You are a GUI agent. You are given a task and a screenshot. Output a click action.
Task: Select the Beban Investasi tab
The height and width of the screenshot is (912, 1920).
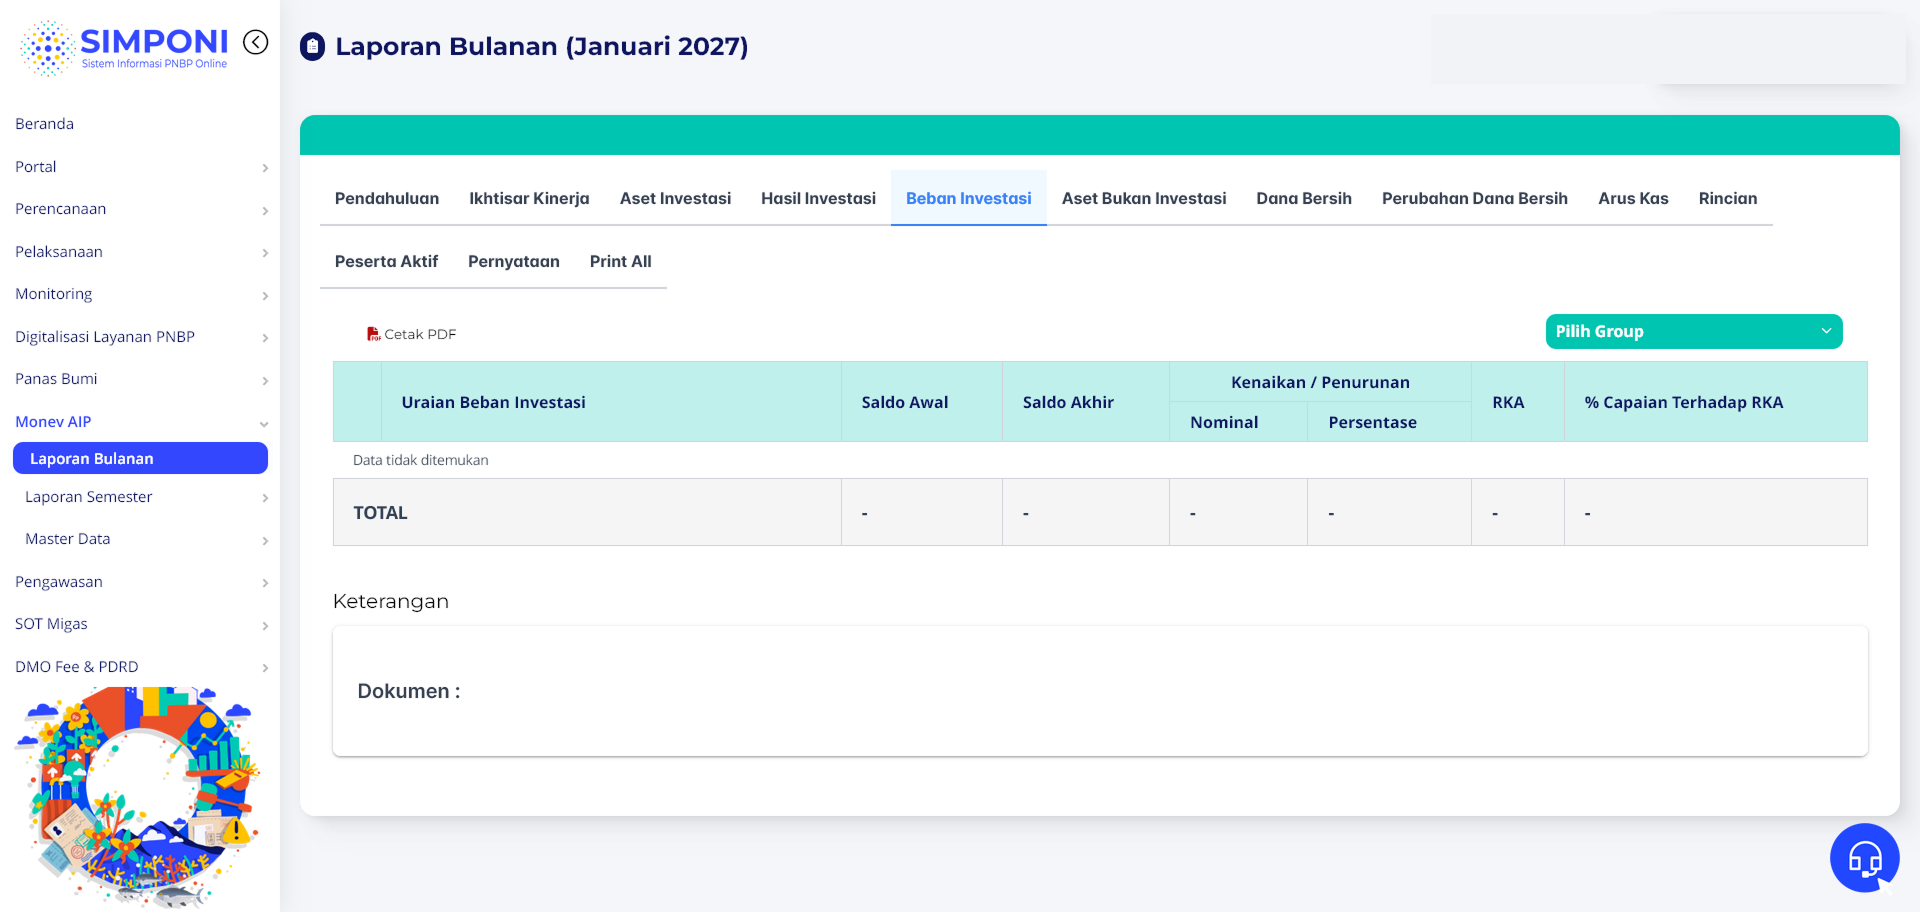click(968, 198)
